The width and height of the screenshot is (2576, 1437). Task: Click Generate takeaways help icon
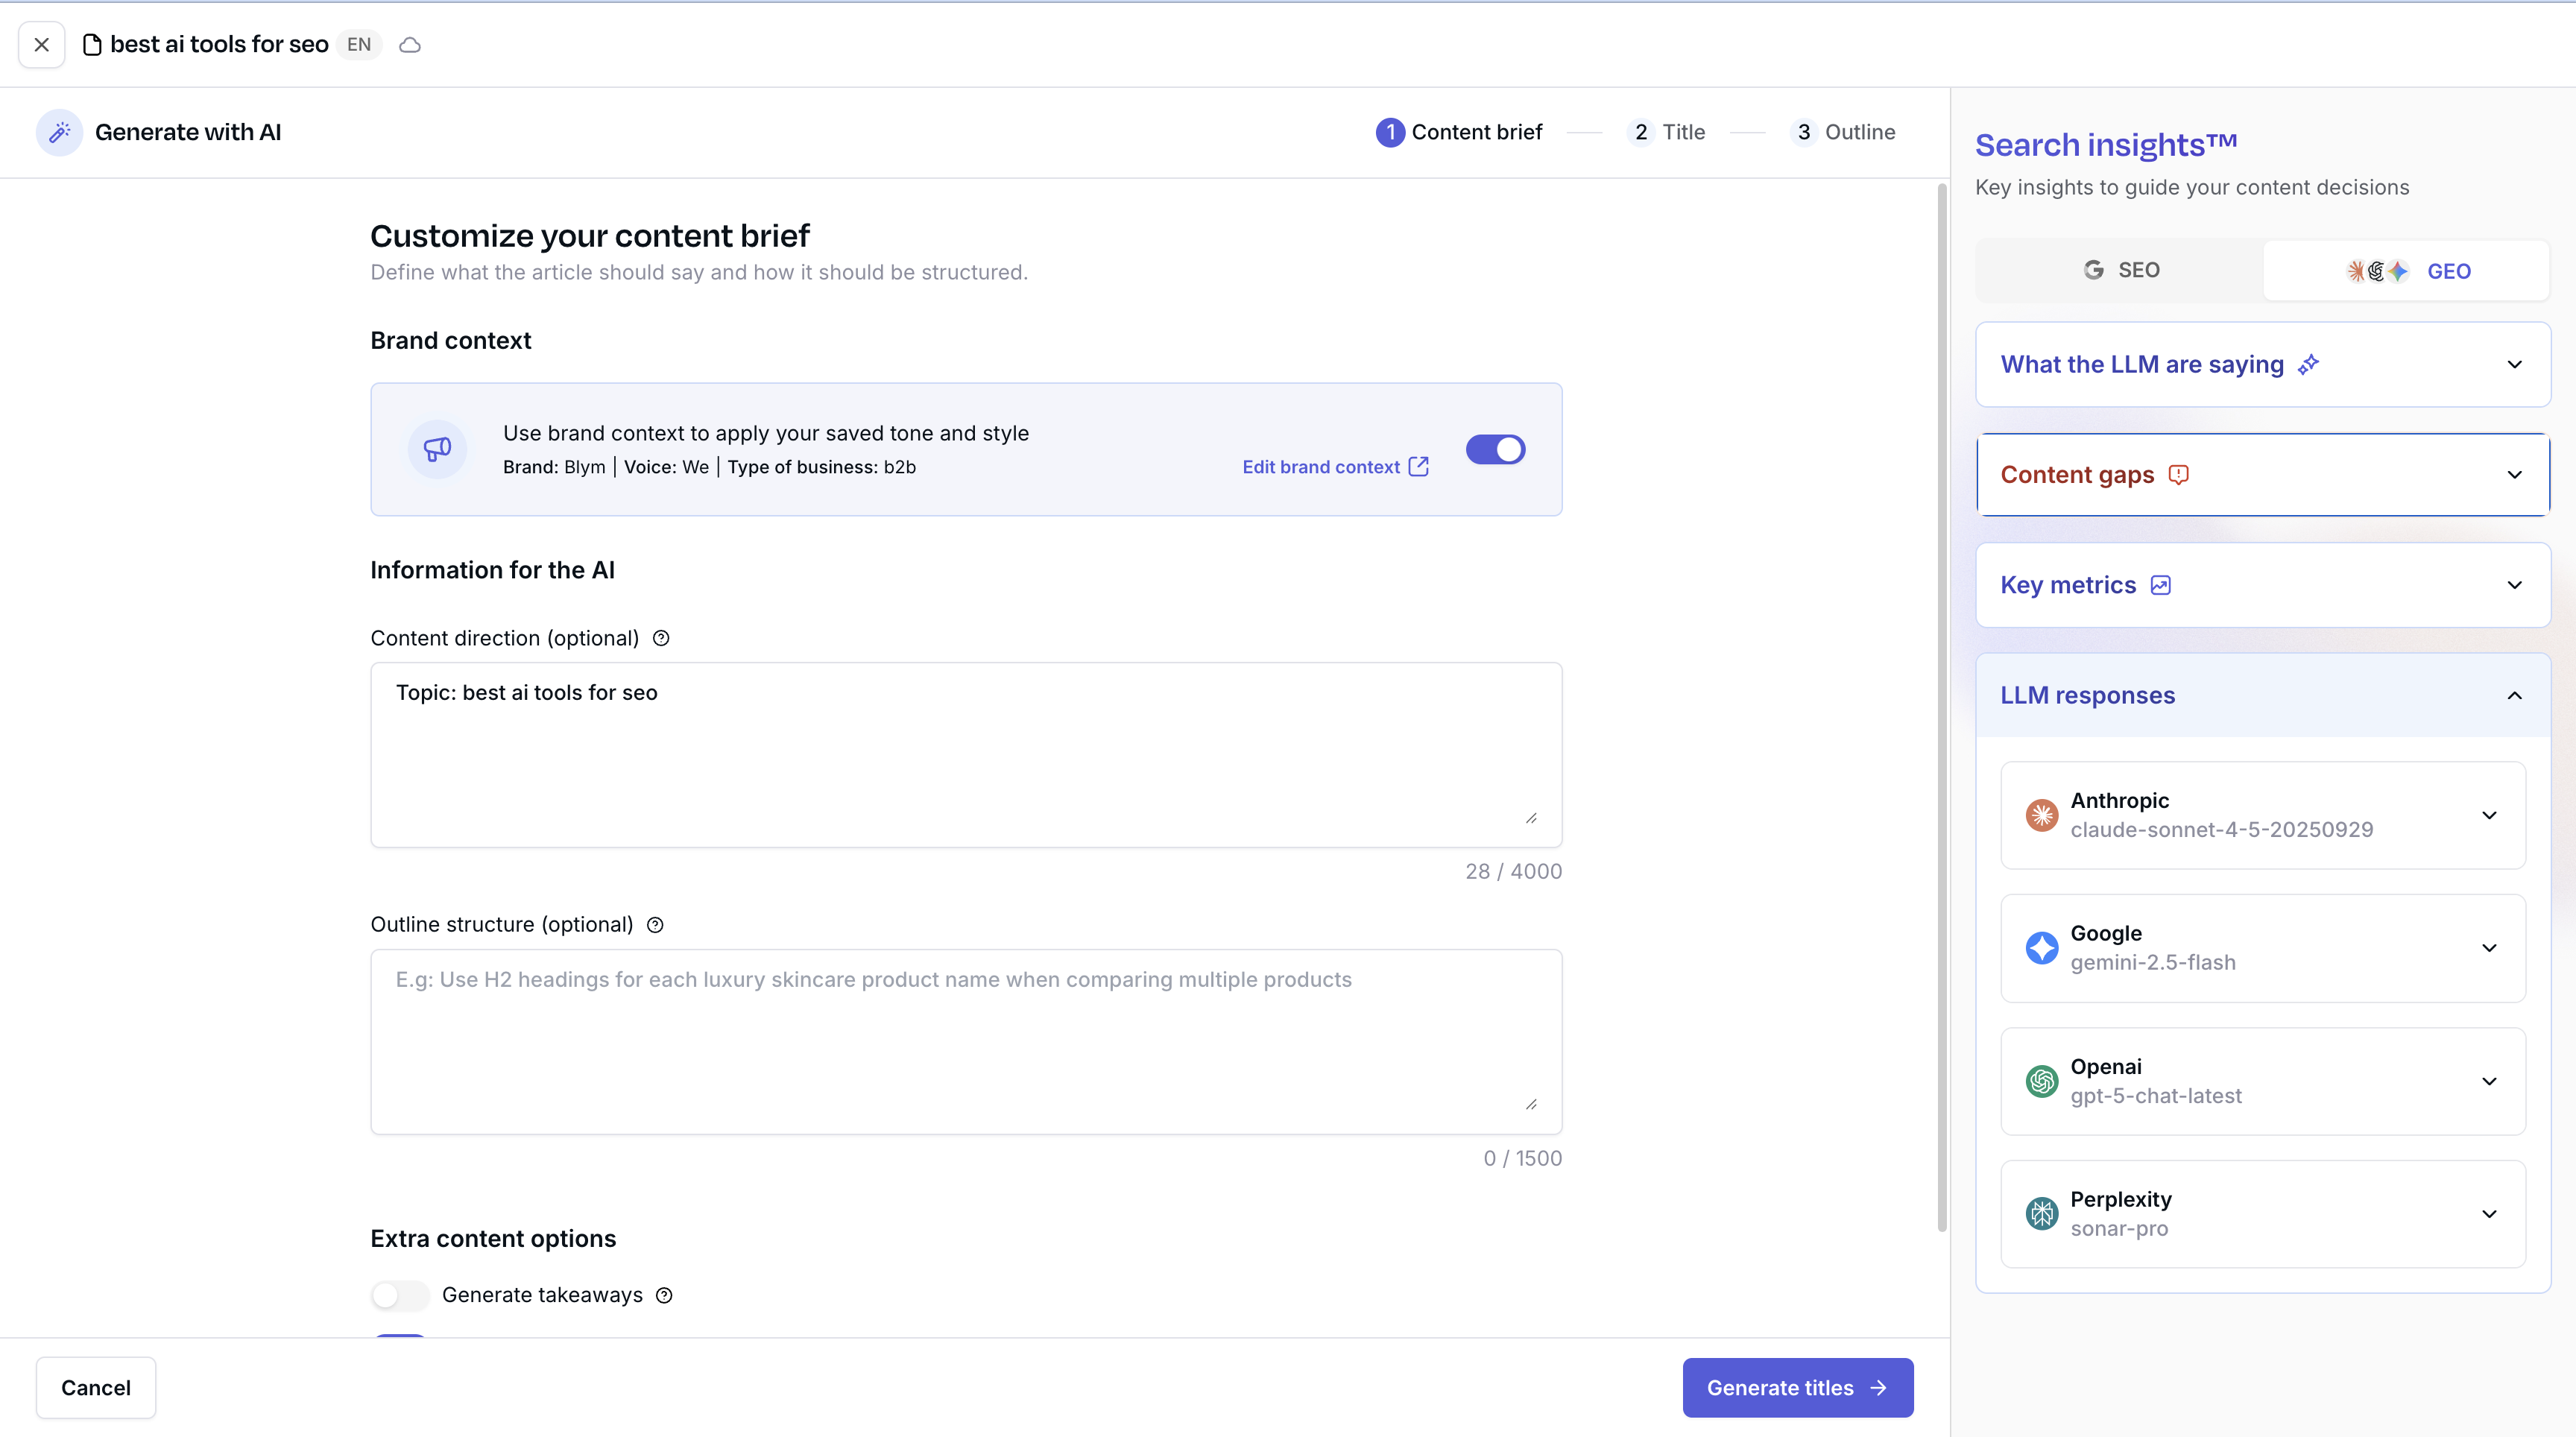[x=664, y=1295]
